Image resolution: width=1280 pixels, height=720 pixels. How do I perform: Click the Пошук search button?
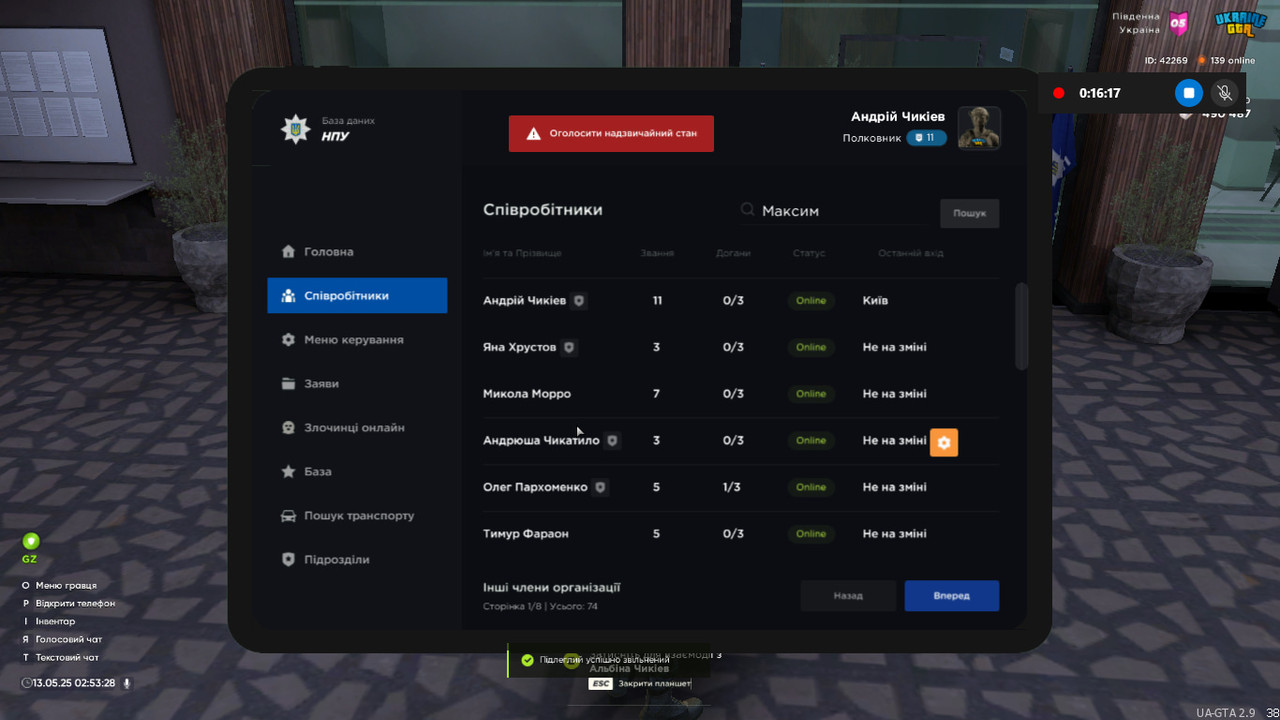click(x=969, y=213)
